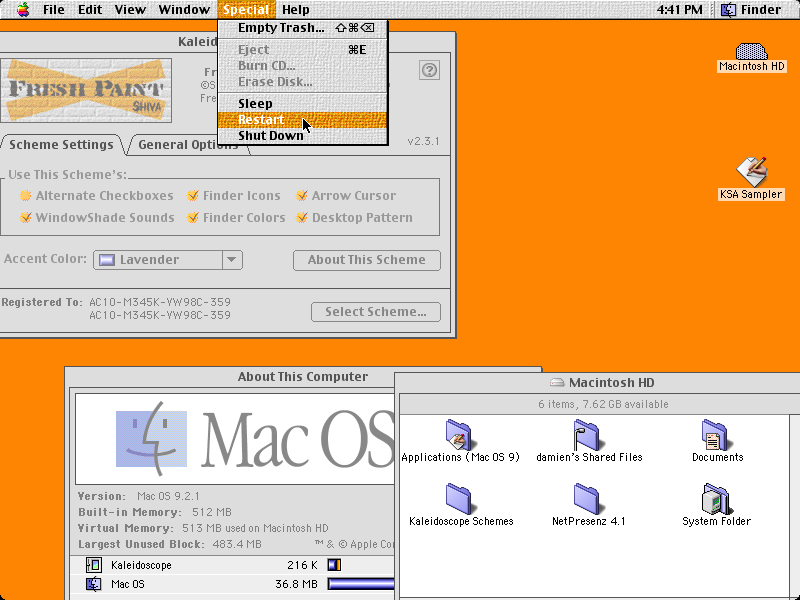Click the 'Mac OS 9.2.1' version text

(x=168, y=496)
